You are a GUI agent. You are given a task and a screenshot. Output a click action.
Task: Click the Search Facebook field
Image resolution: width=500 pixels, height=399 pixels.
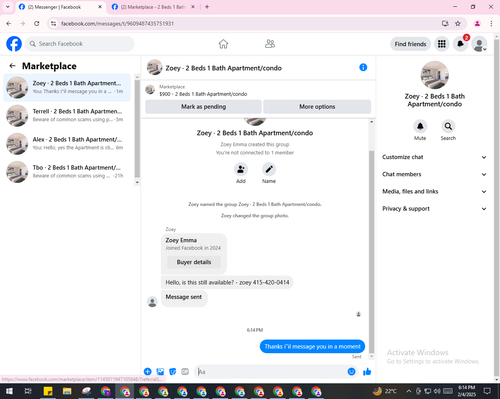80,44
